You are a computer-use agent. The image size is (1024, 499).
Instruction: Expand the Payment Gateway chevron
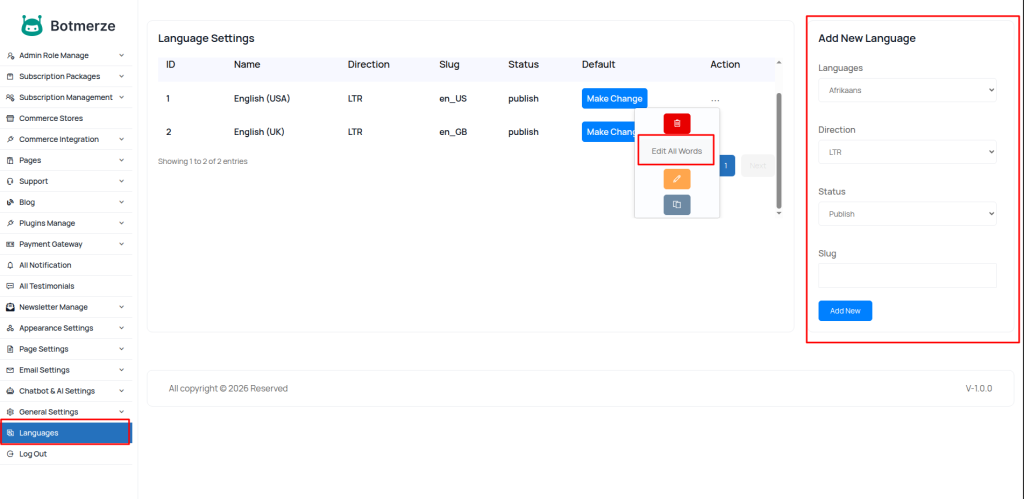point(121,244)
